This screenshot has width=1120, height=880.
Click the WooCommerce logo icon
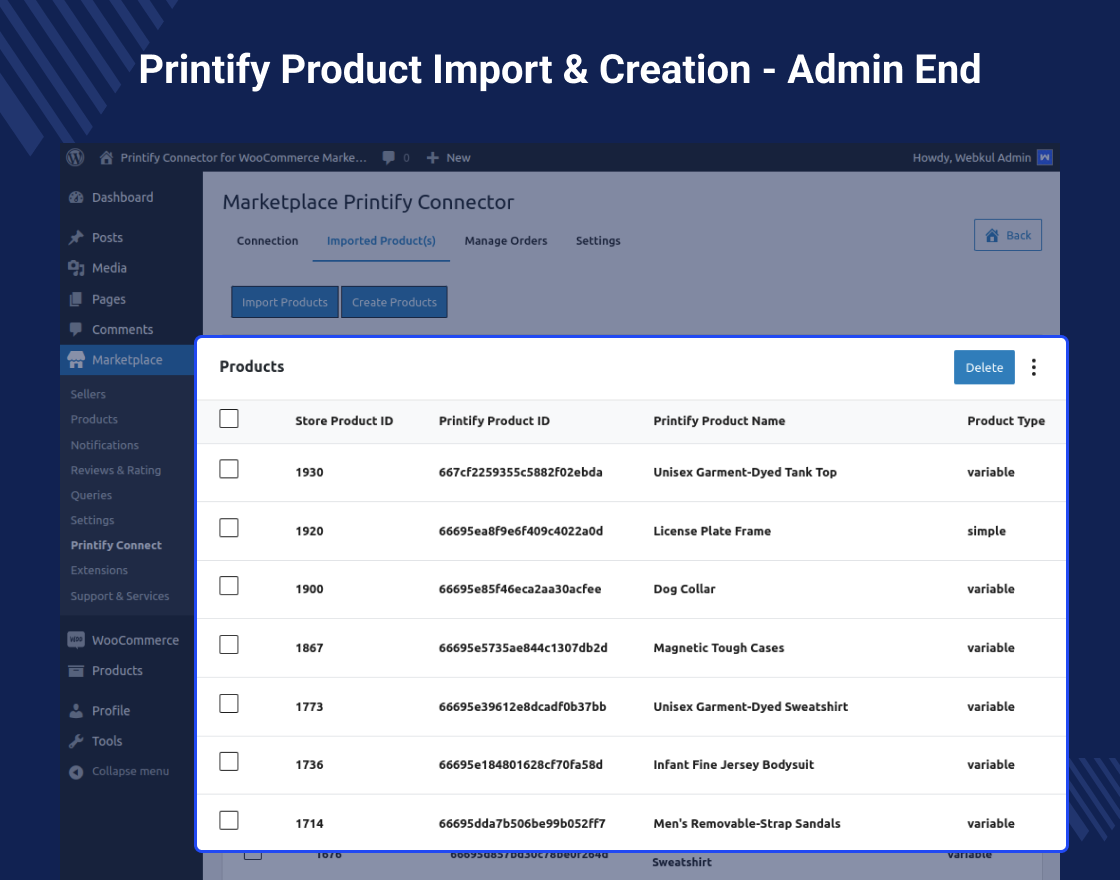[x=76, y=640]
